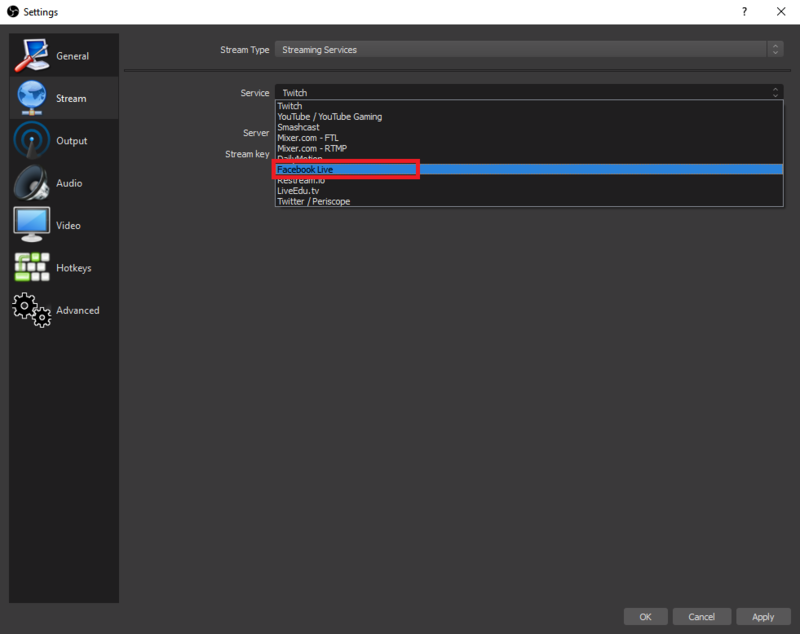Screen dimensions: 800x634
Task: Choose YouTube / YouTube Gaming service
Action: point(529,117)
